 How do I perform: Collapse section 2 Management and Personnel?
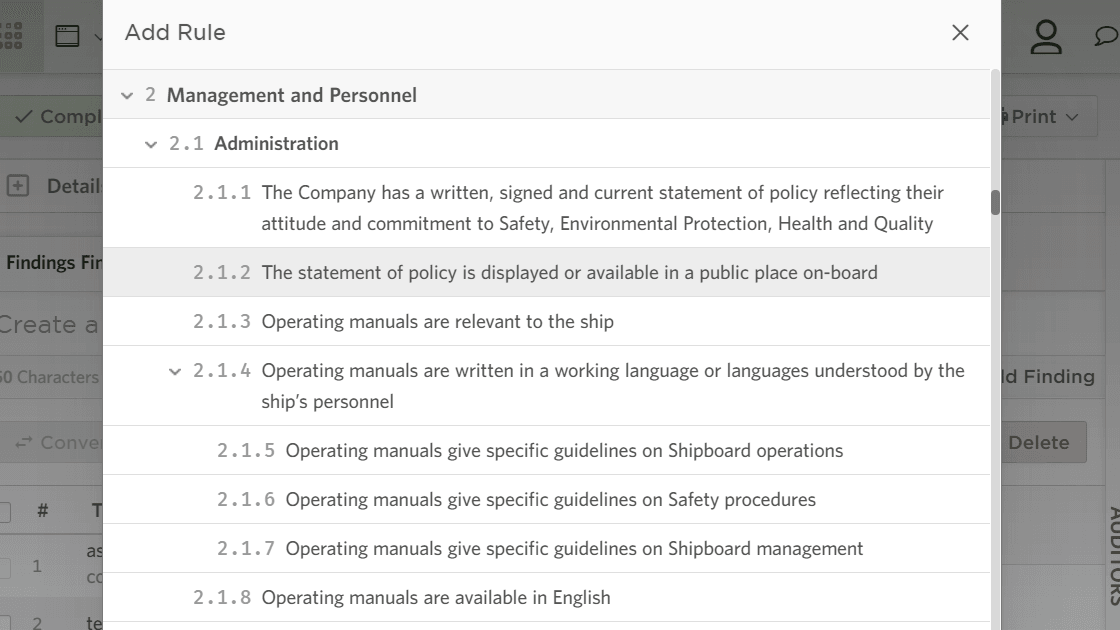click(128, 95)
